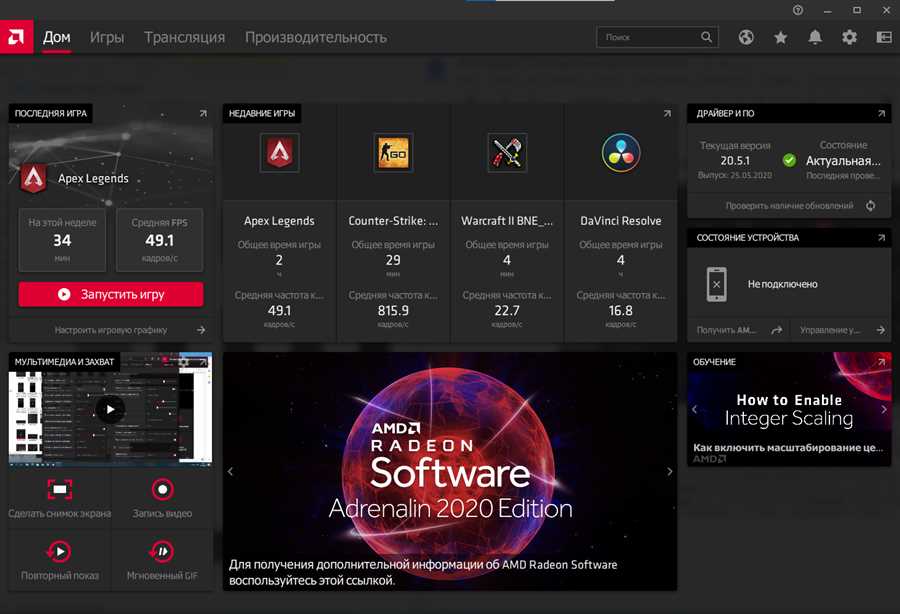Click the green up-to-date status checkmark
Viewport: 900px width, 614px height.
point(790,160)
